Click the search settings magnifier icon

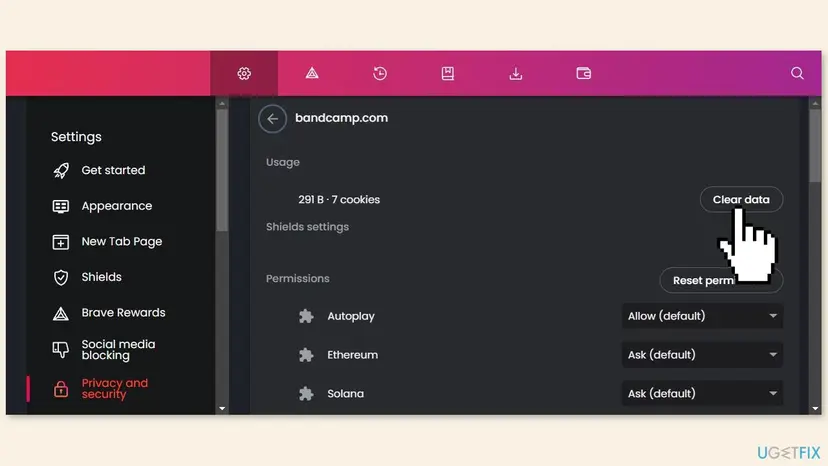pos(797,73)
